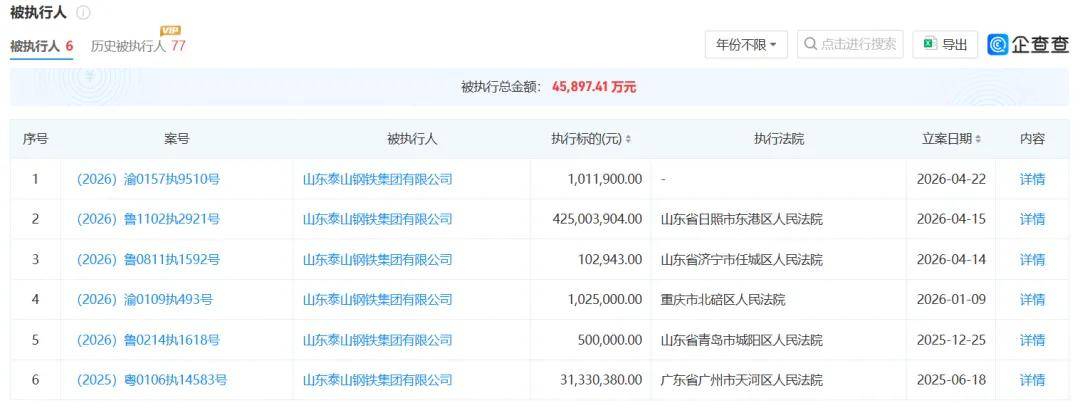This screenshot has width=1080, height=408.
Task: Click court 山东省日照市东港区人民法院
Action: (741, 219)
